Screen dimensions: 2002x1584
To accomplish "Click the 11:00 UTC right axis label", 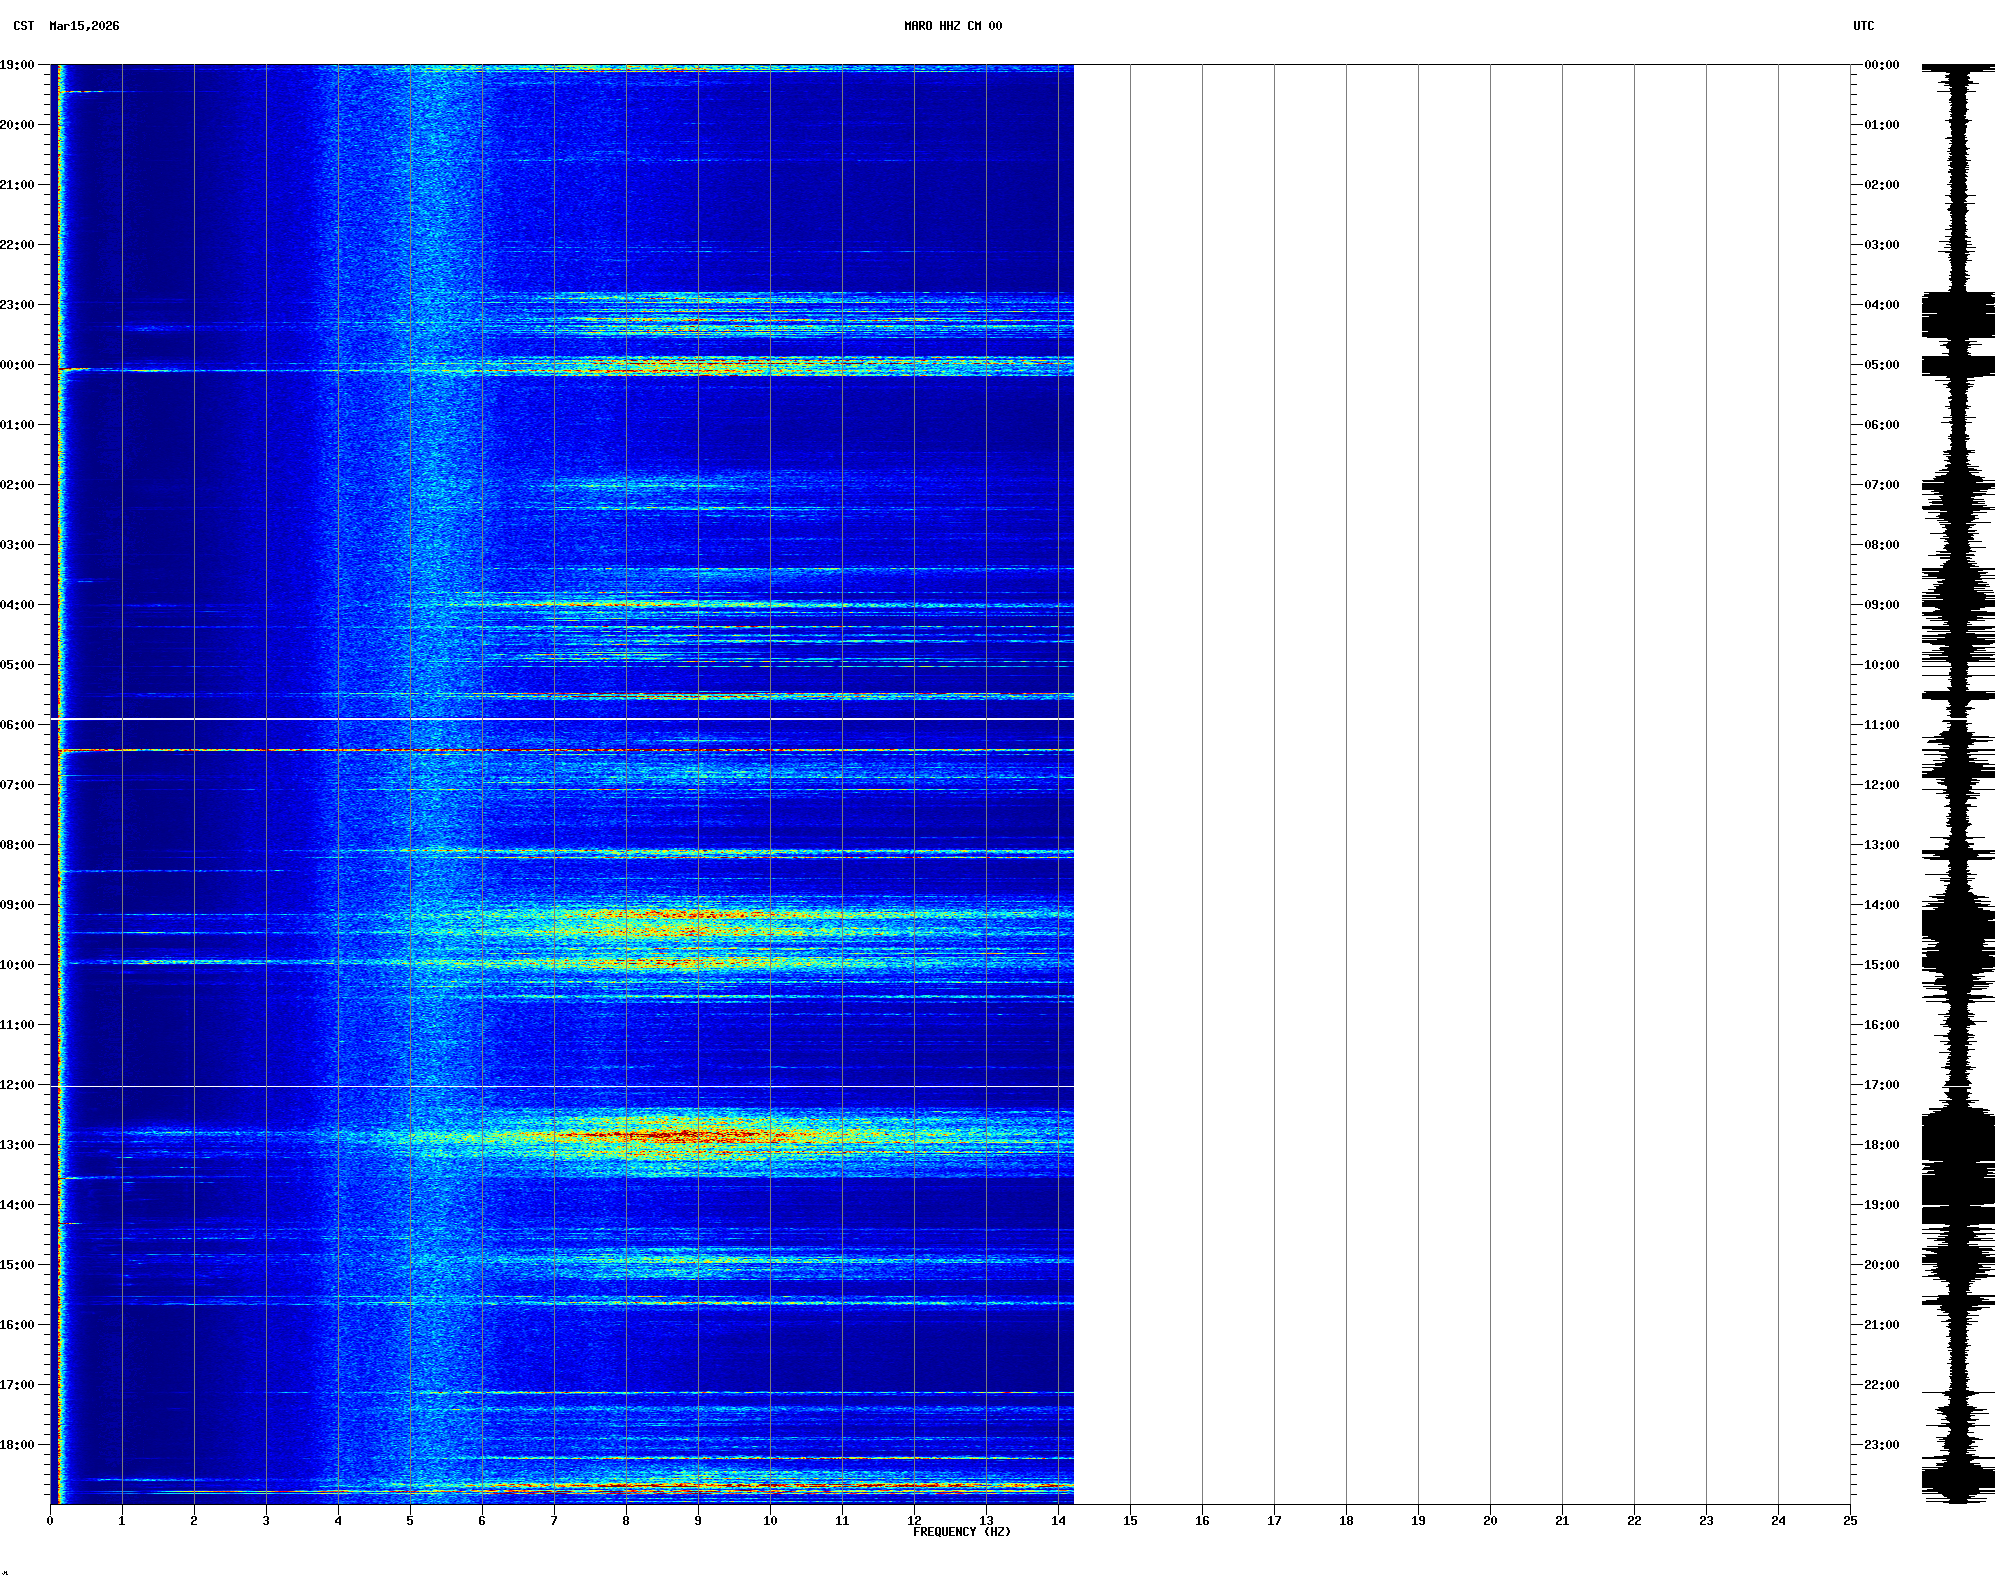I will point(1881,725).
